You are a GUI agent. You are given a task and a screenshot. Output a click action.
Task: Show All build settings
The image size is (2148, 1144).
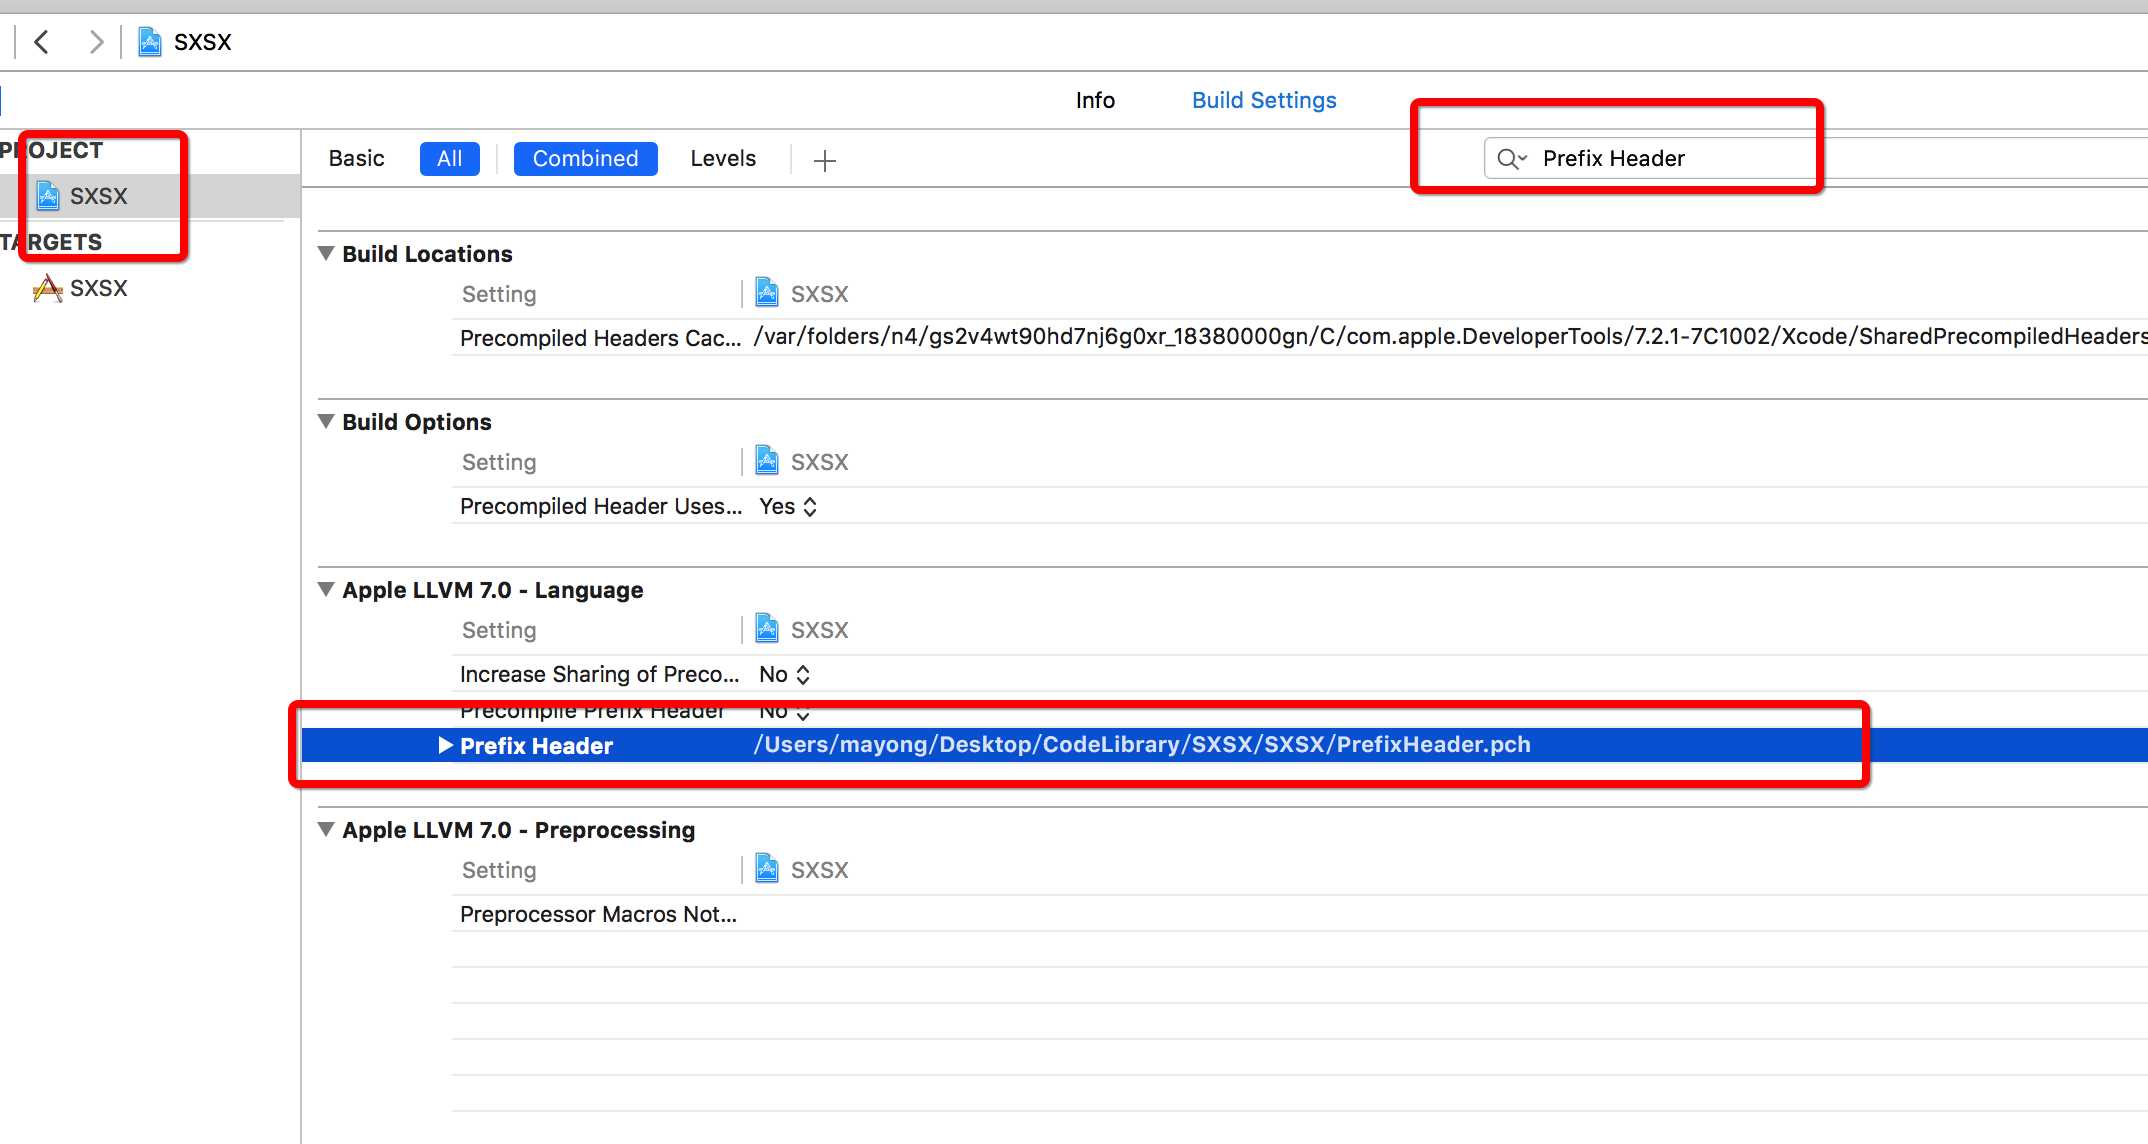pyautogui.click(x=450, y=158)
